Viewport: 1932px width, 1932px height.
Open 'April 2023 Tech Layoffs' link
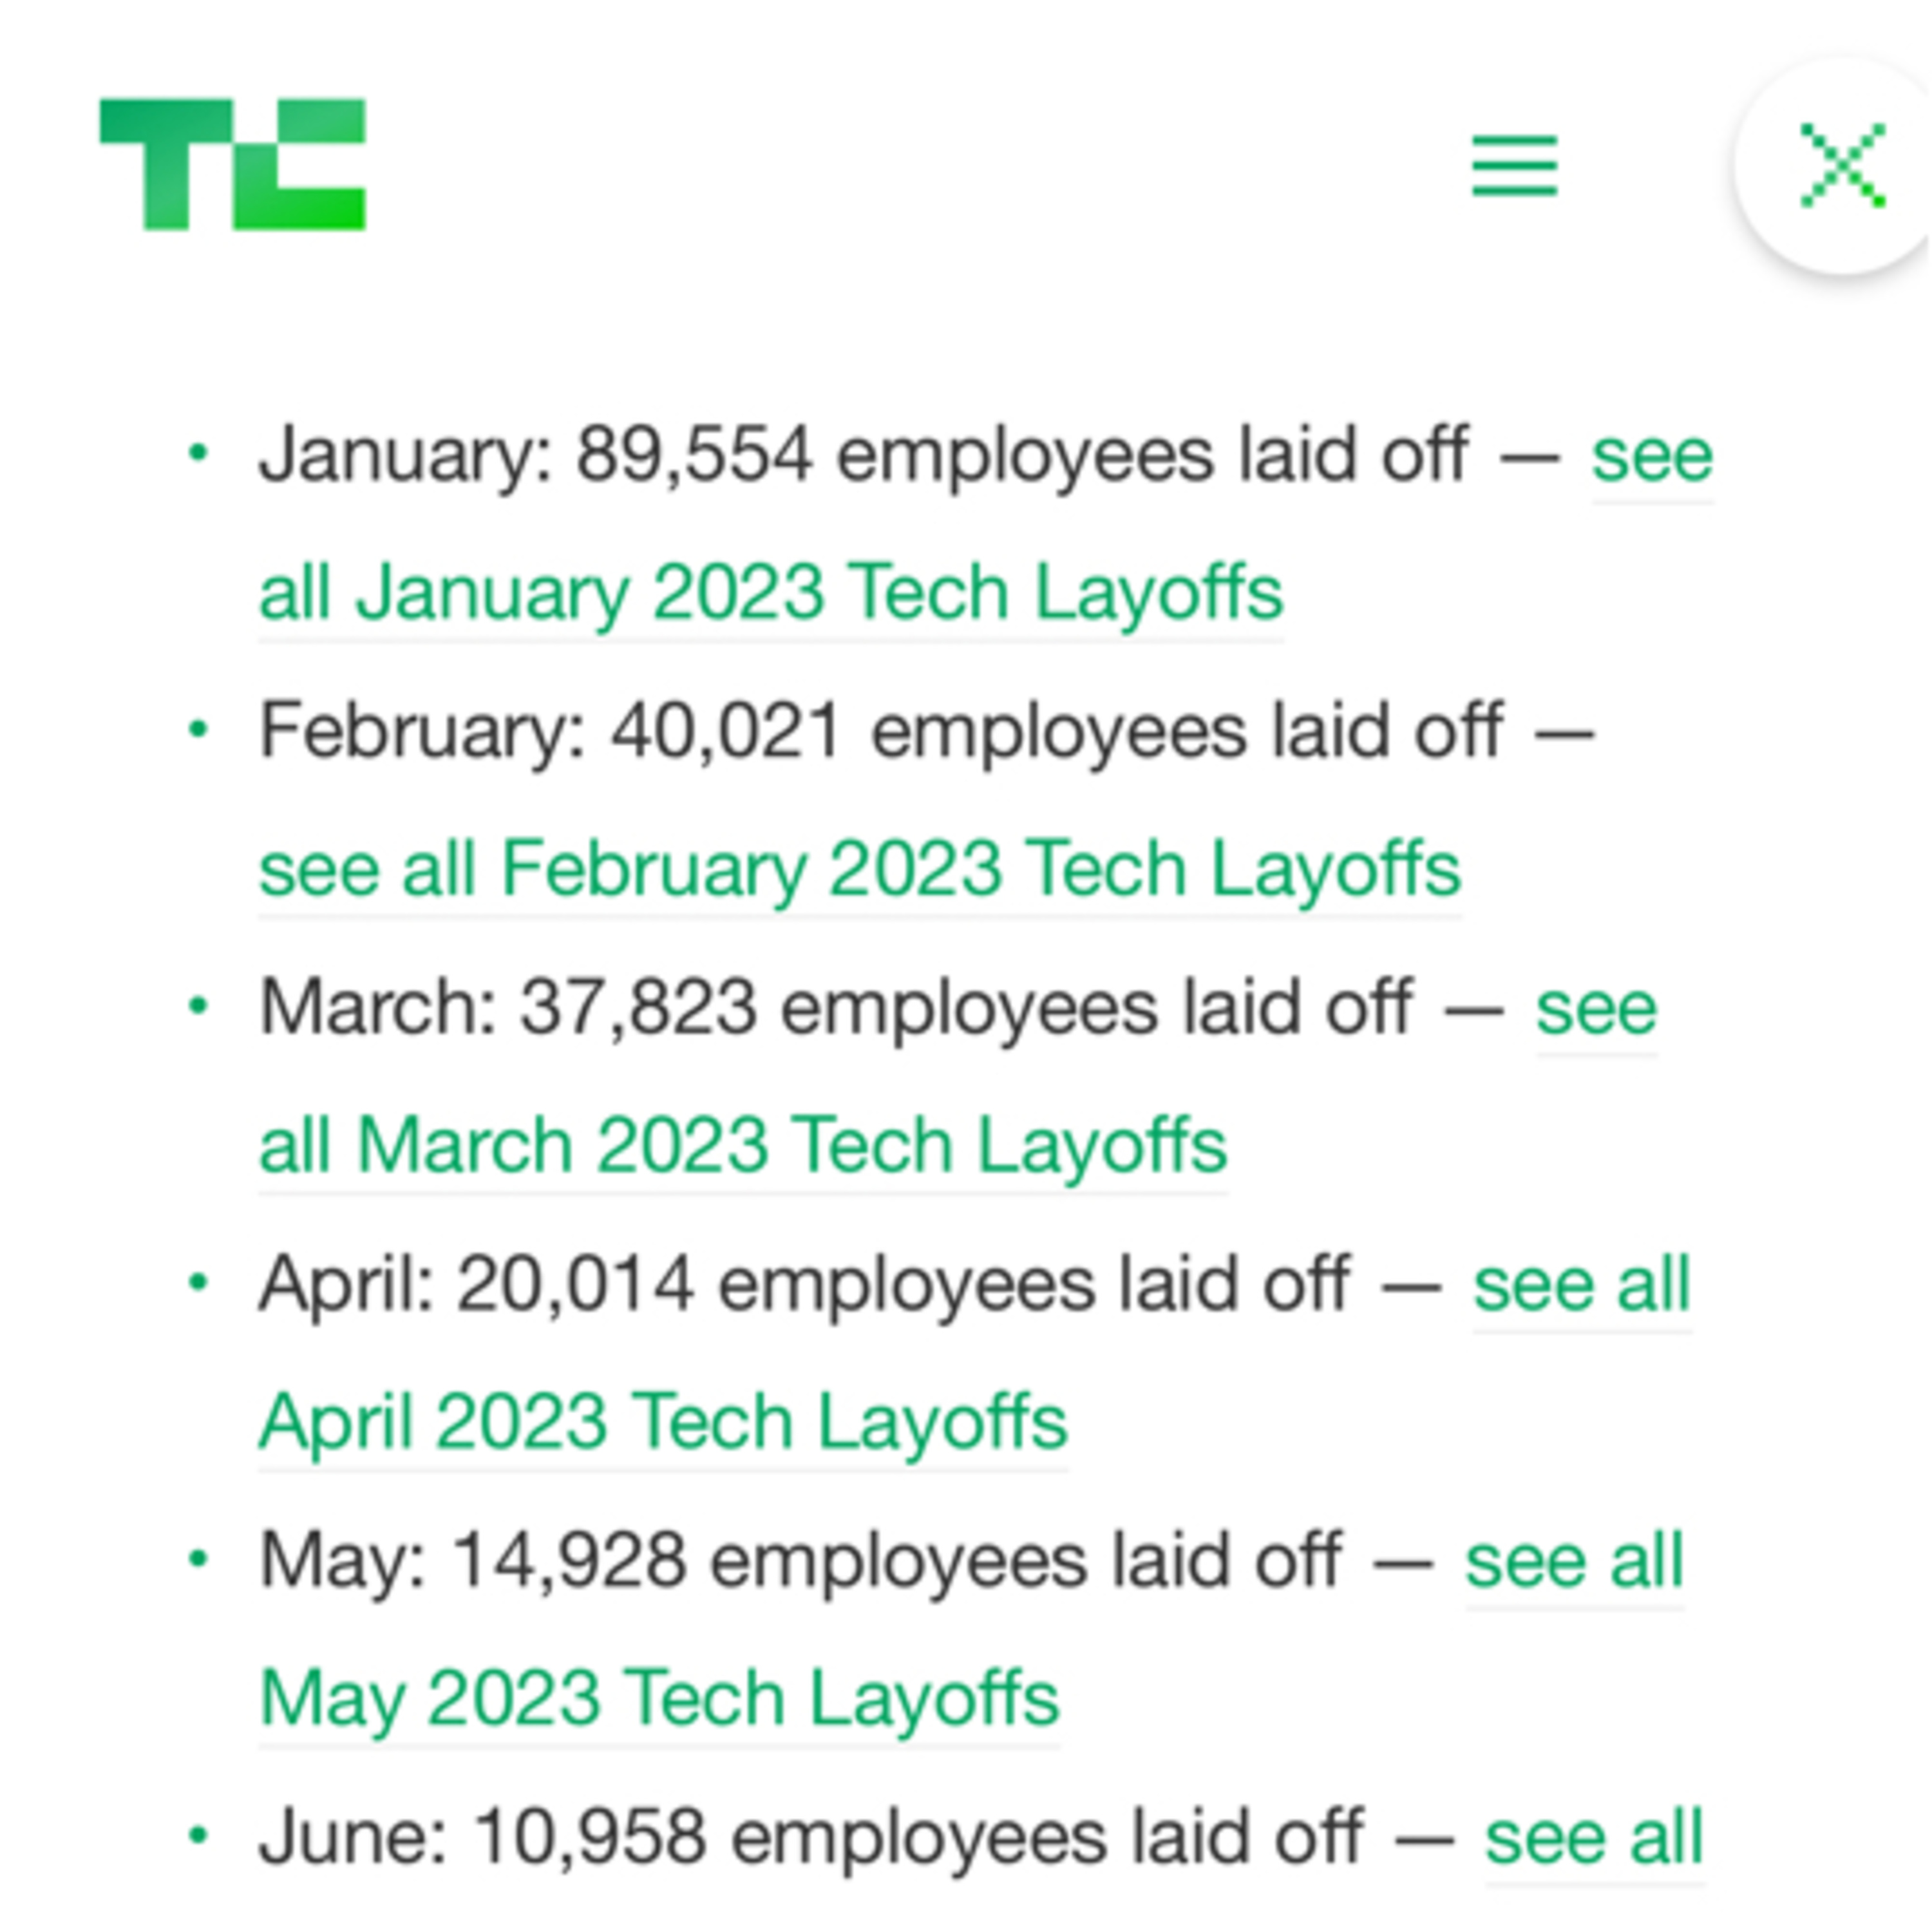tap(663, 1423)
